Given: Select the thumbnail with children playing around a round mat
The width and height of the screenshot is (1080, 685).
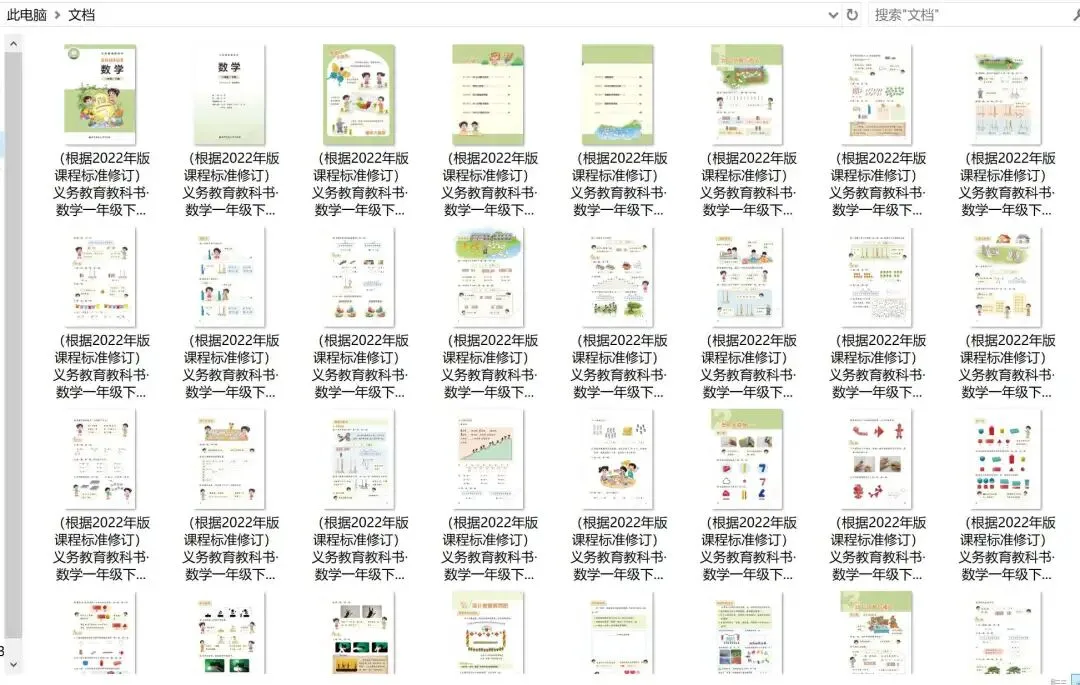Looking at the screenshot, I should [617, 459].
